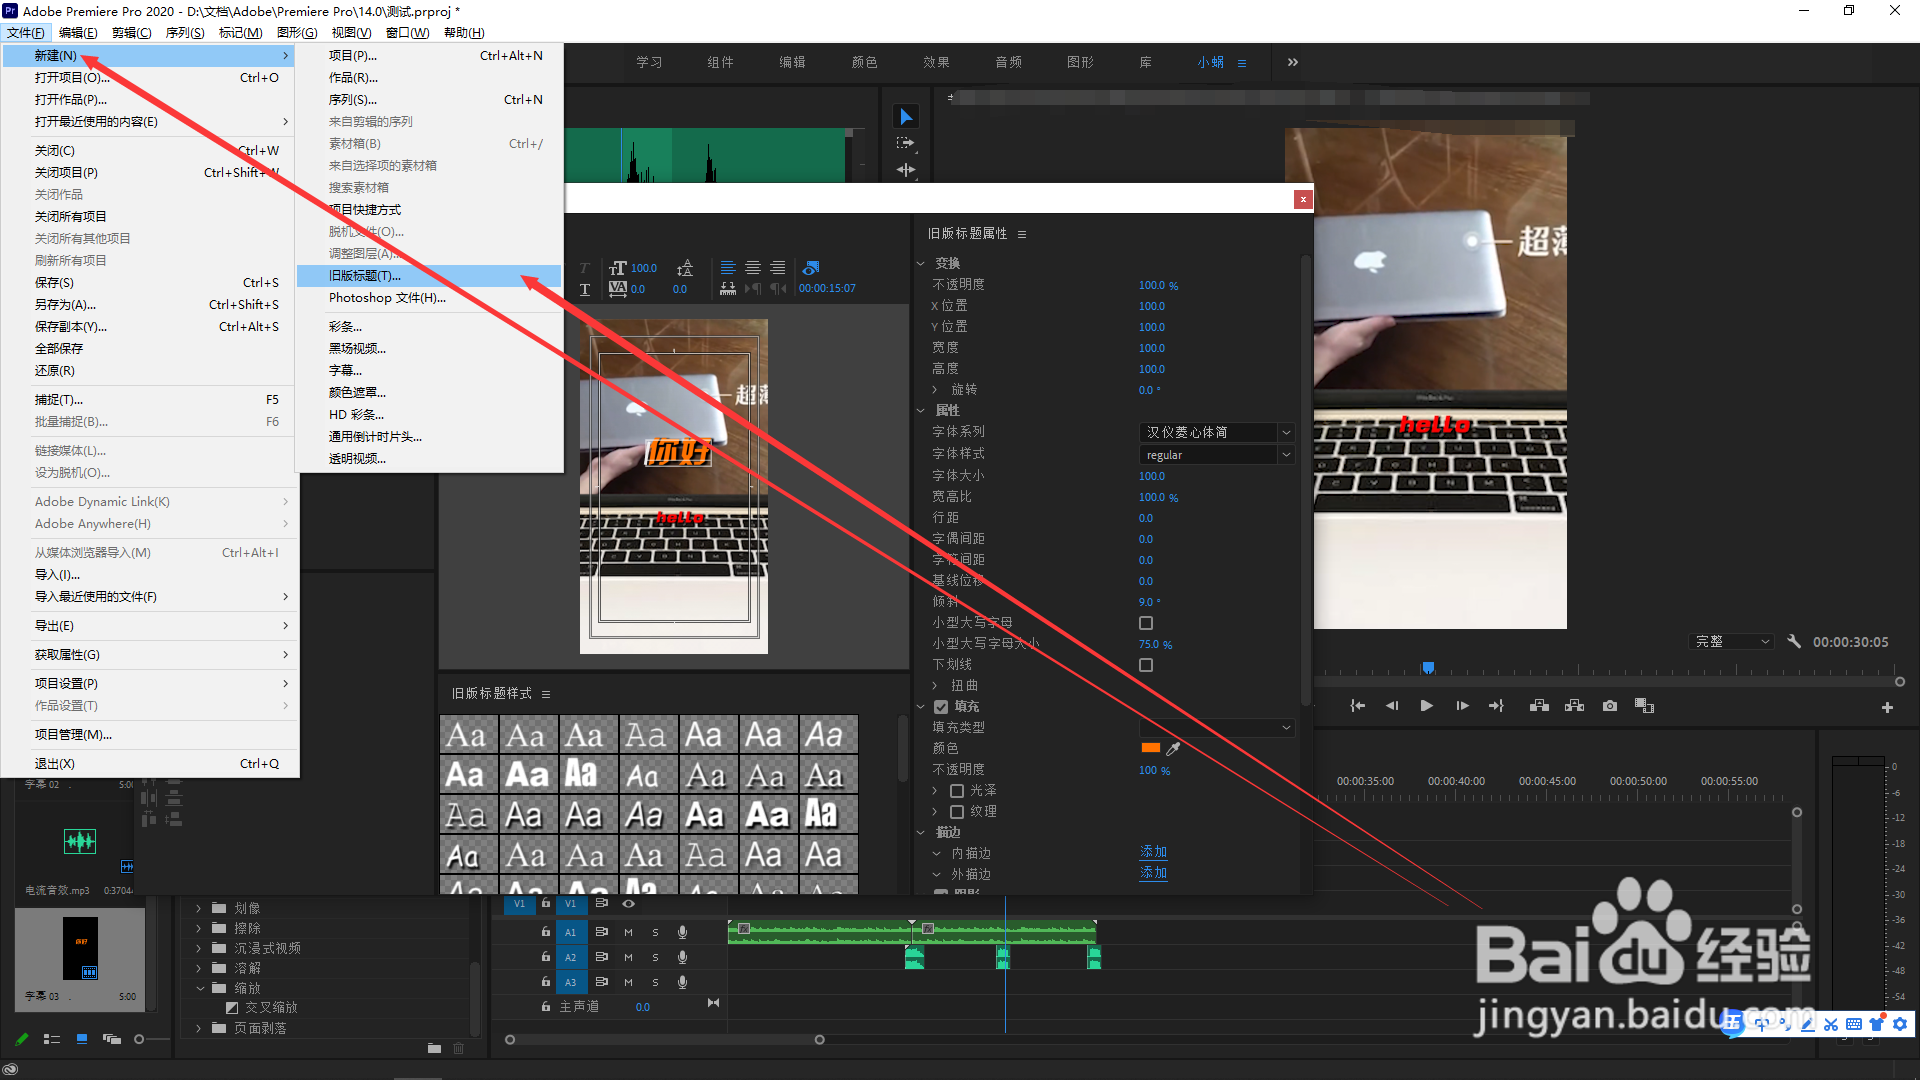The image size is (1920, 1080).
Task: Show more workspaces with chevron button
Action: click(1293, 62)
